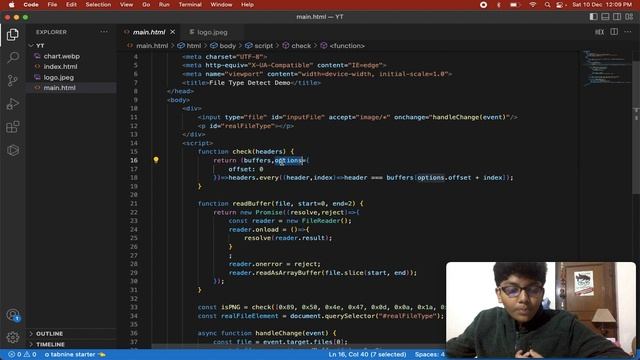The image size is (640, 360).
Task: Open editor more actions ellipsis
Action: [628, 32]
